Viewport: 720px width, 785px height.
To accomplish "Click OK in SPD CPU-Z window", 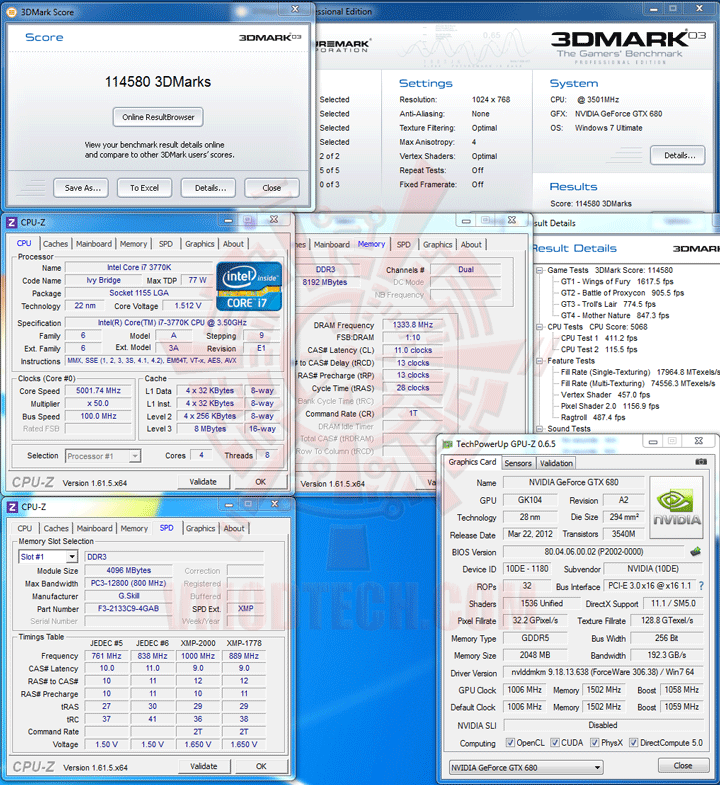I will coord(261,766).
